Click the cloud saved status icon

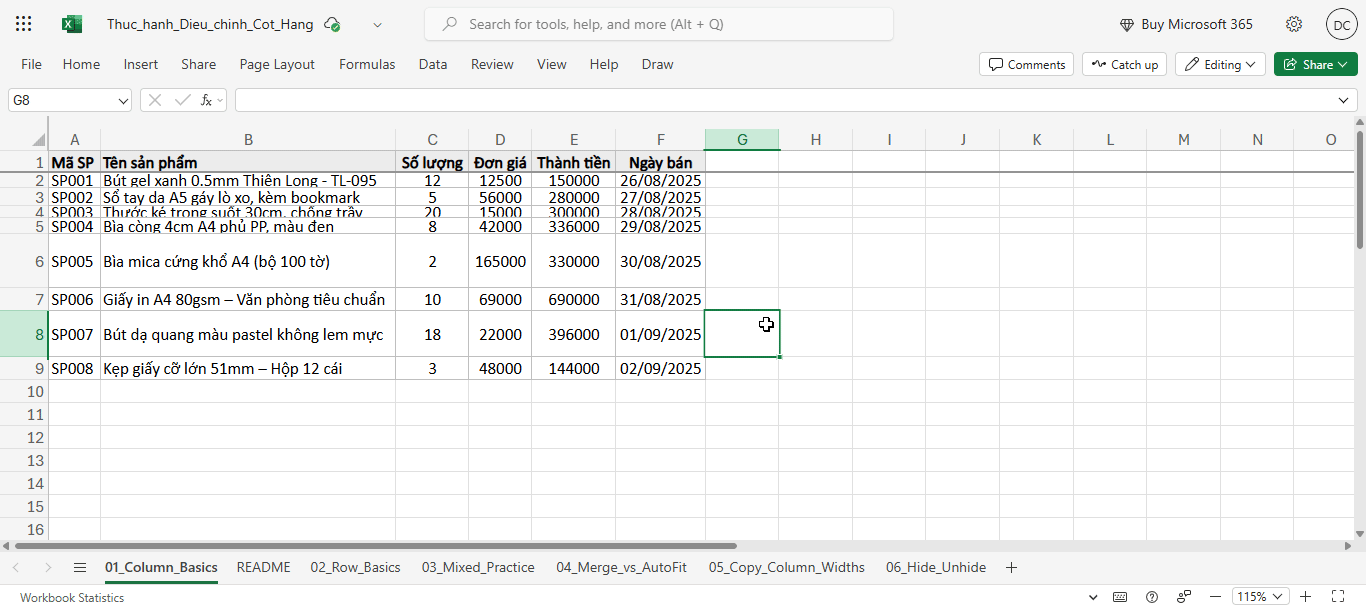coord(332,24)
